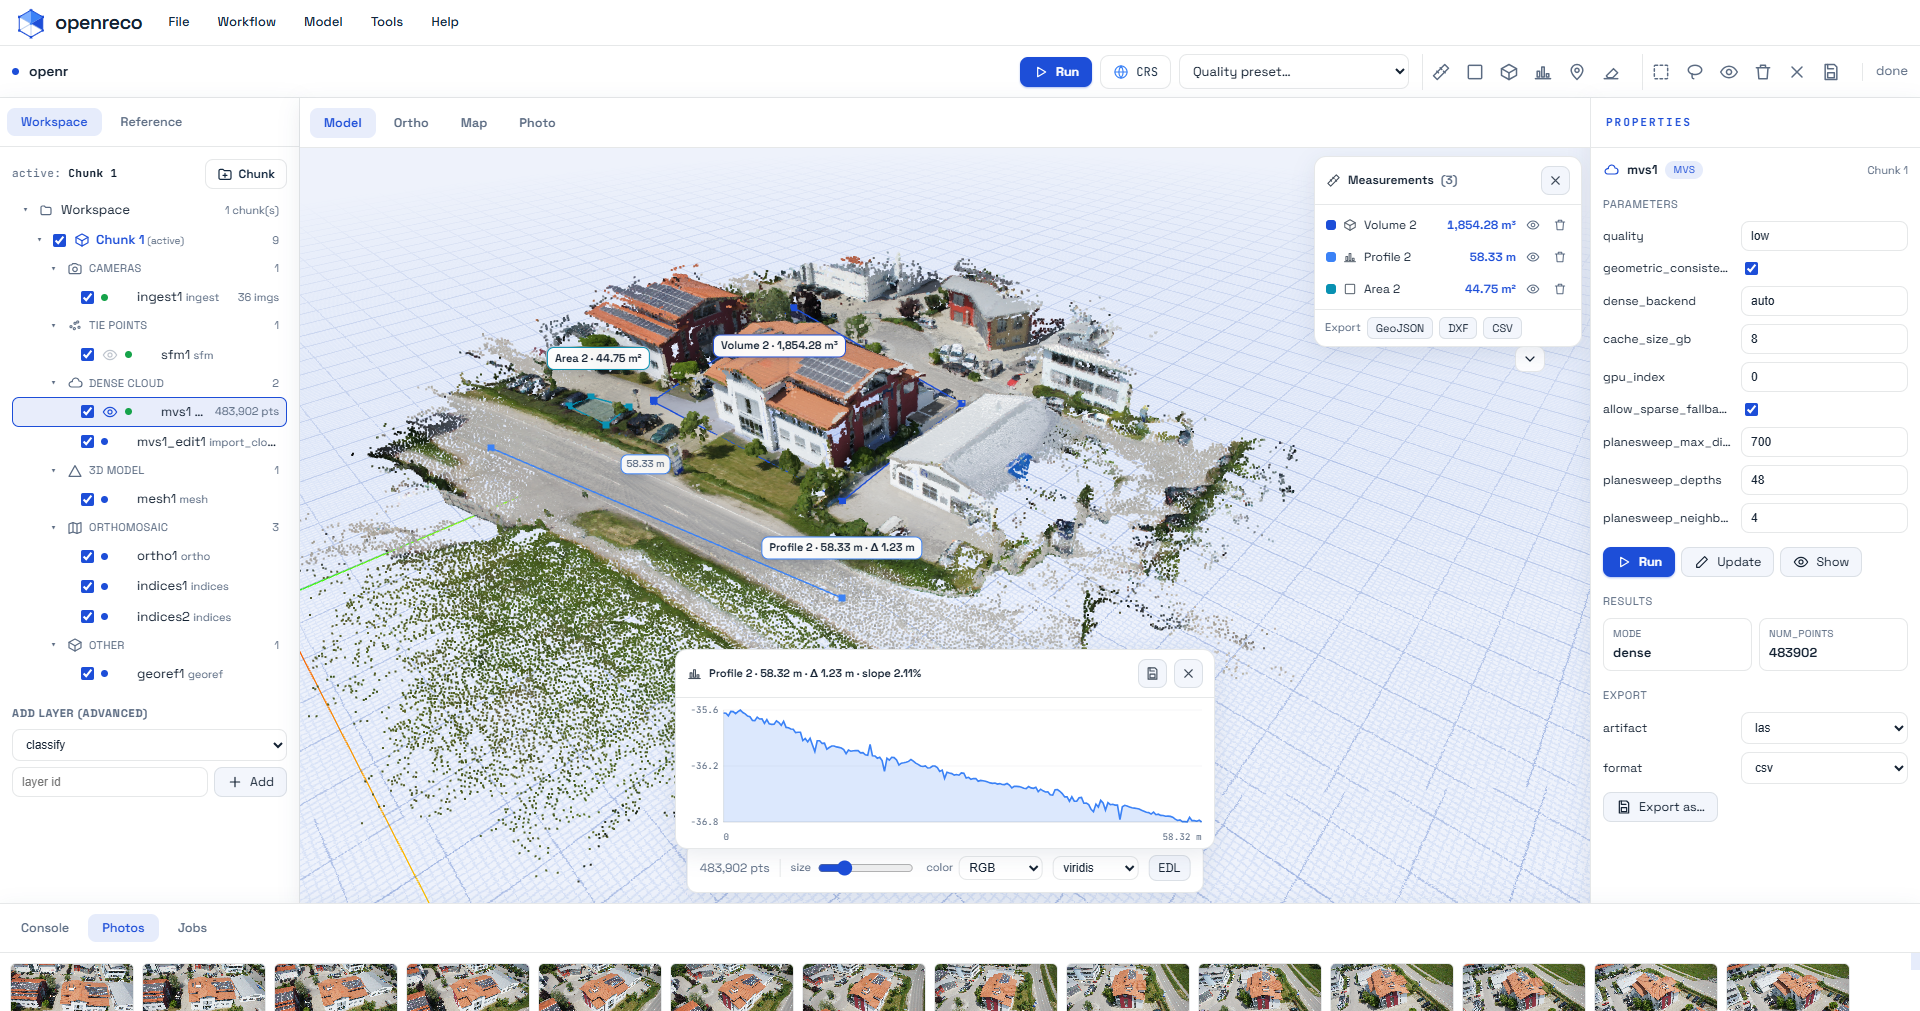Image resolution: width=1920 pixels, height=1011 pixels.
Task: Close the Profile 2 chart panel
Action: 1188,674
